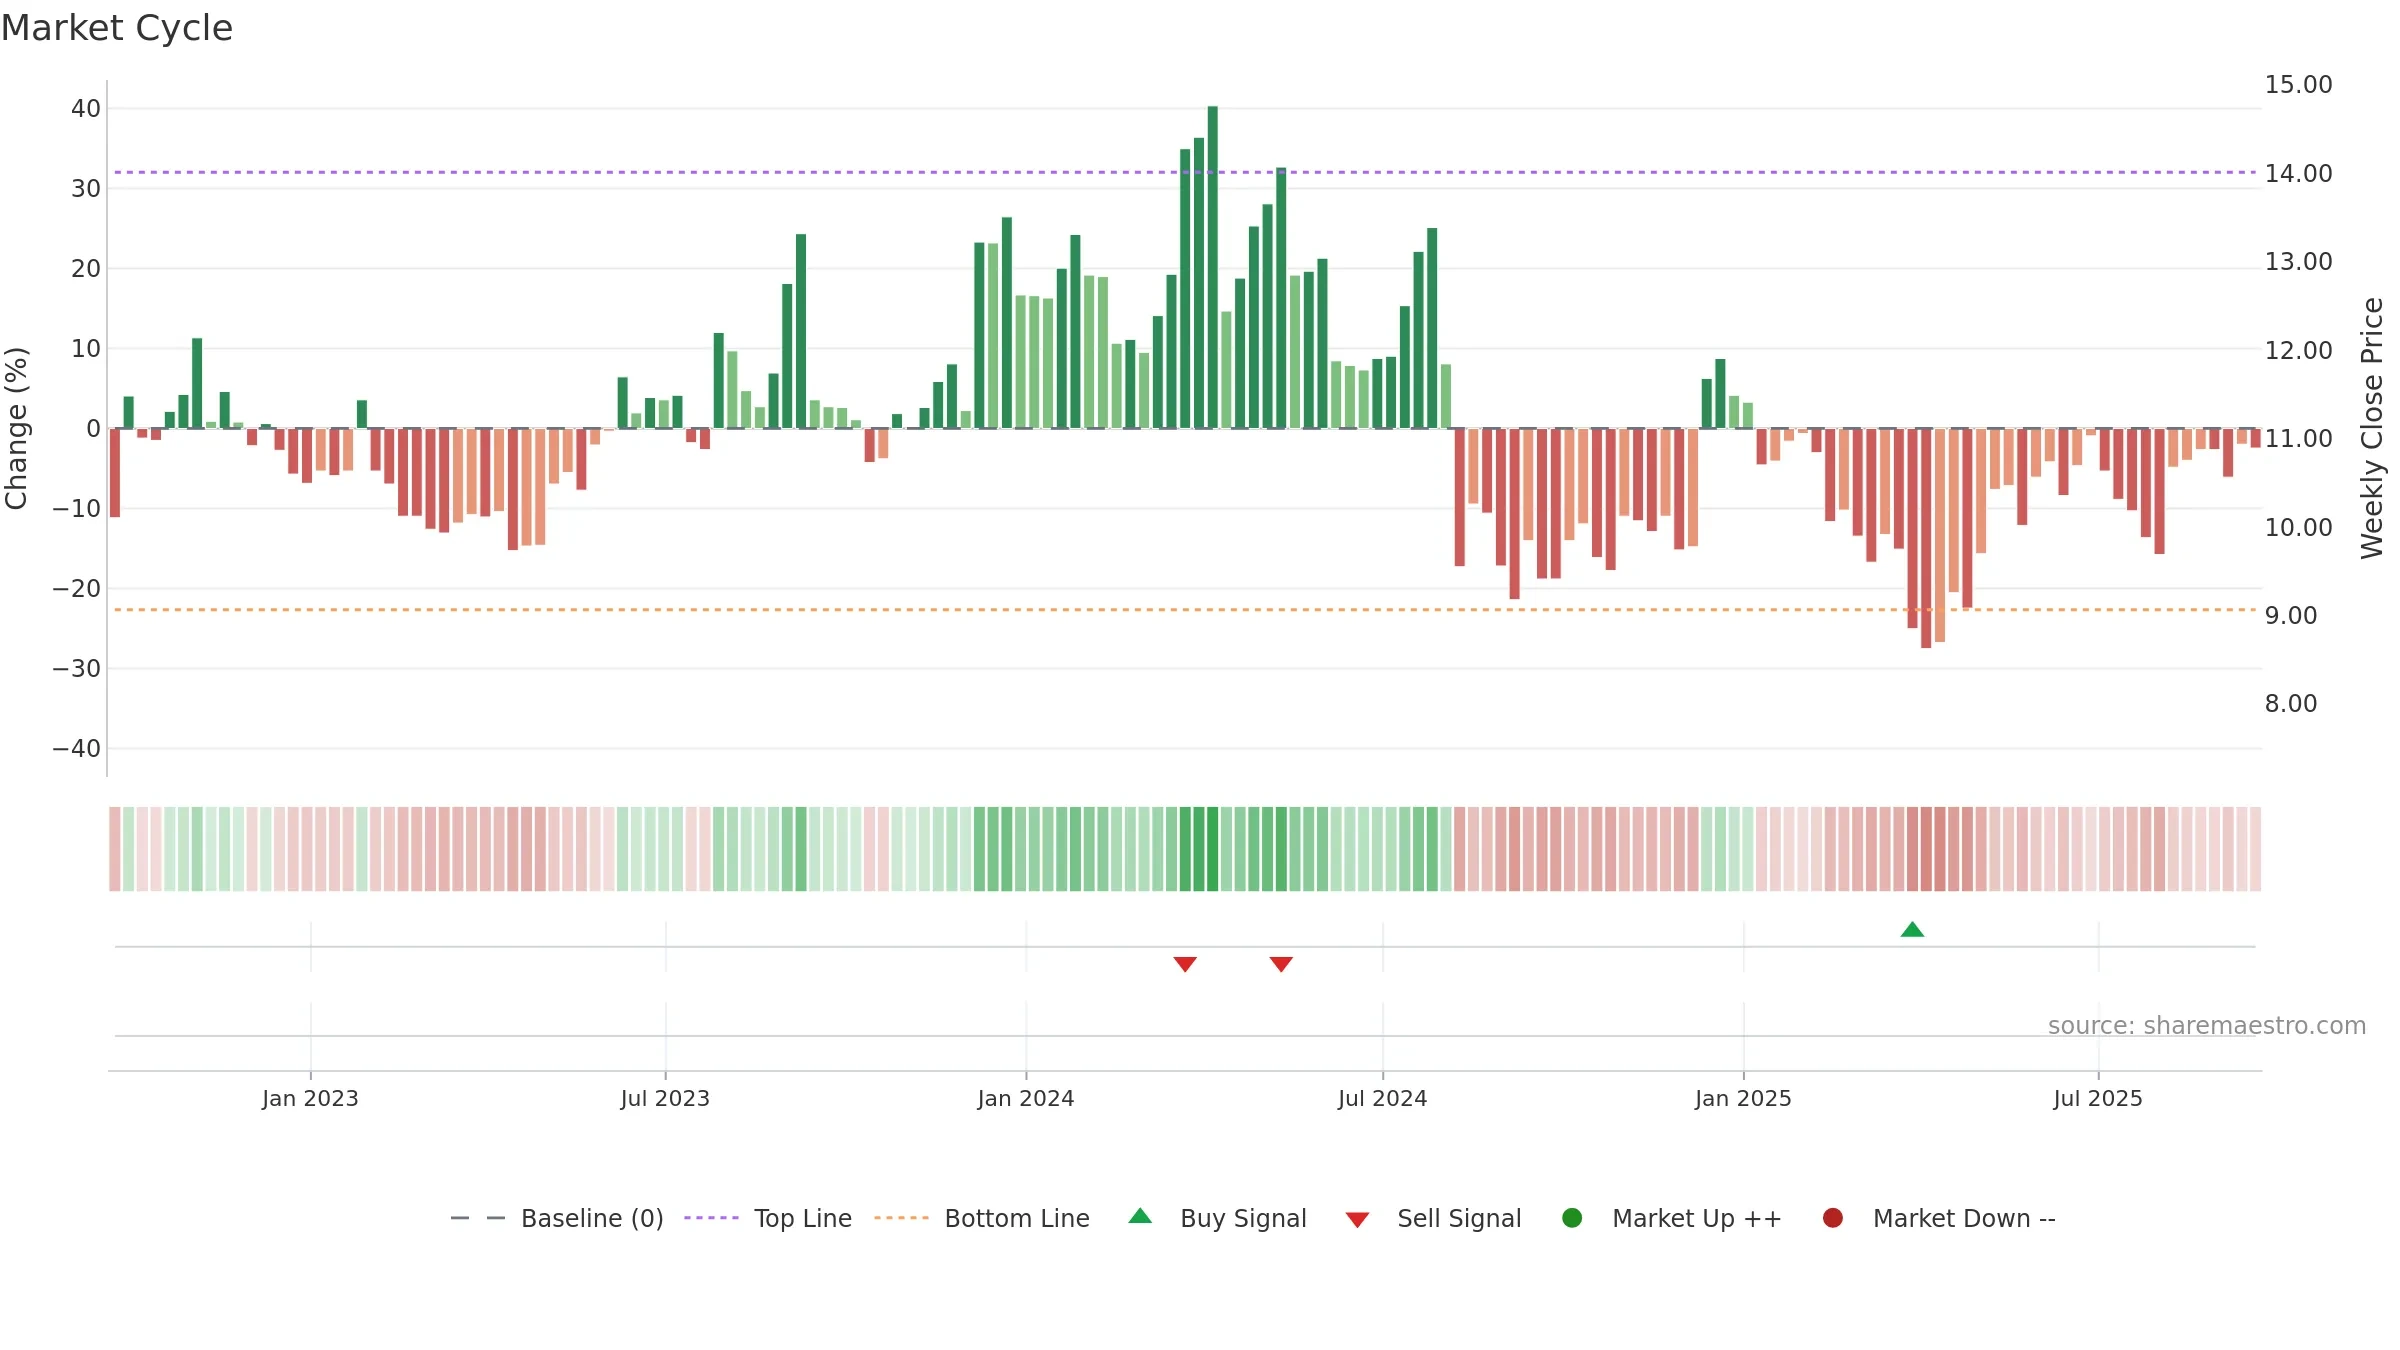Screen dimensions: 2400x1350
Task: Click the −20 tick on the left axis
Action: pos(77,588)
